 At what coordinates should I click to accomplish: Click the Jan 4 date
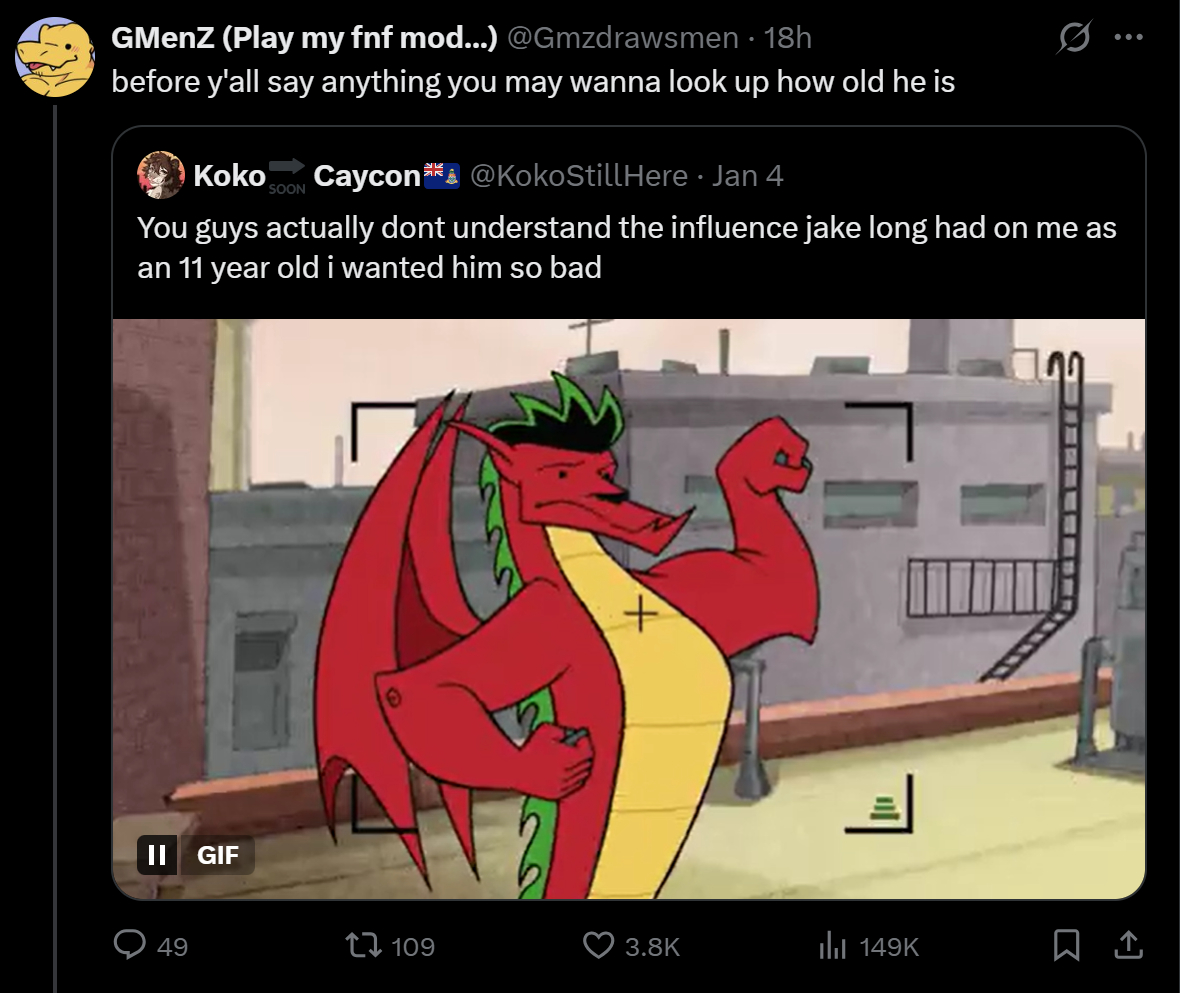pos(748,176)
